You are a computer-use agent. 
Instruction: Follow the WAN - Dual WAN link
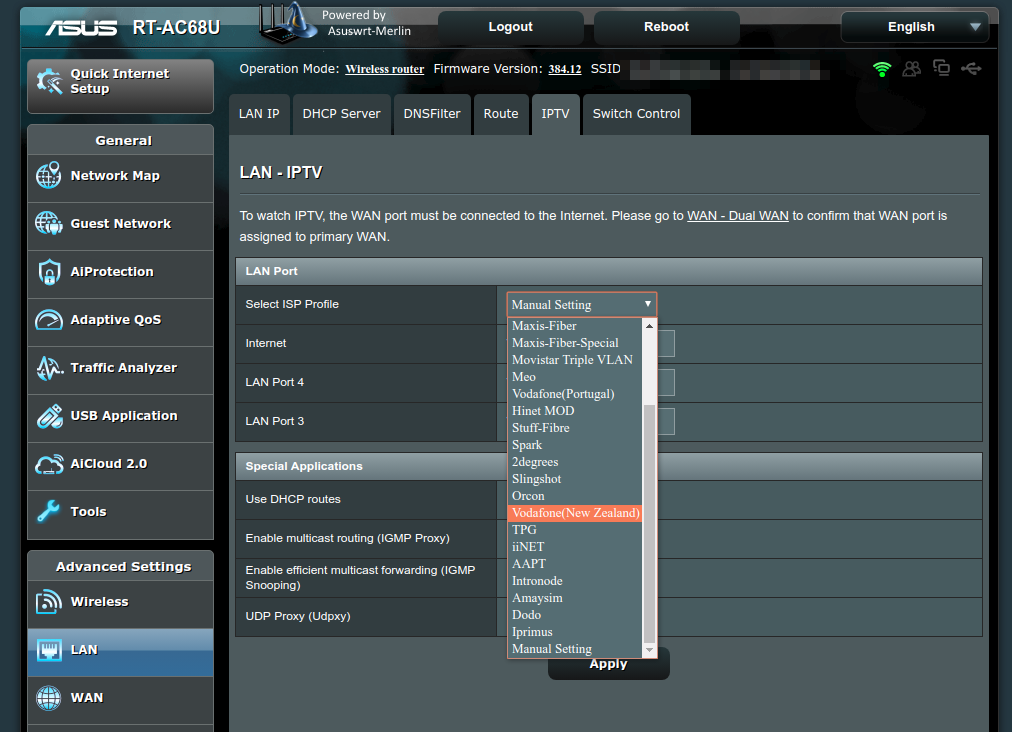pyautogui.click(x=738, y=216)
